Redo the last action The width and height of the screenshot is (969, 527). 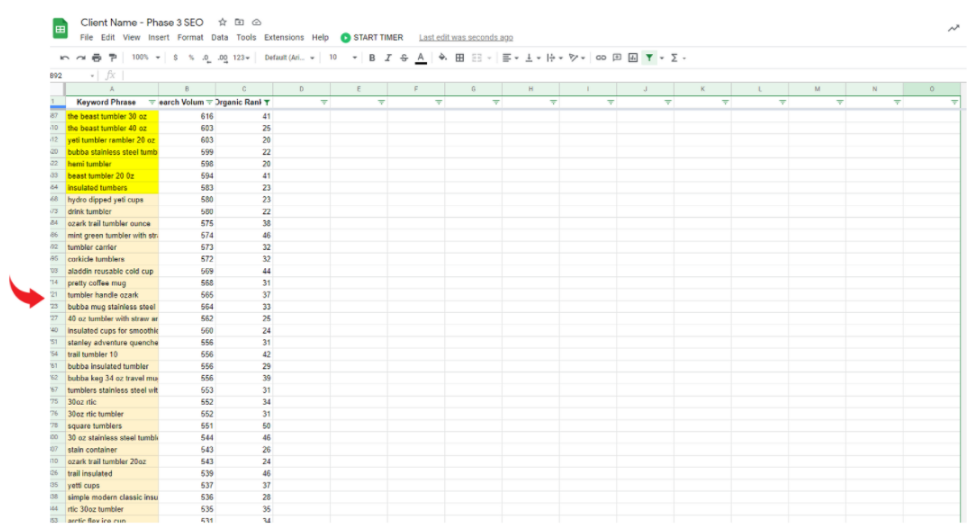click(x=80, y=57)
